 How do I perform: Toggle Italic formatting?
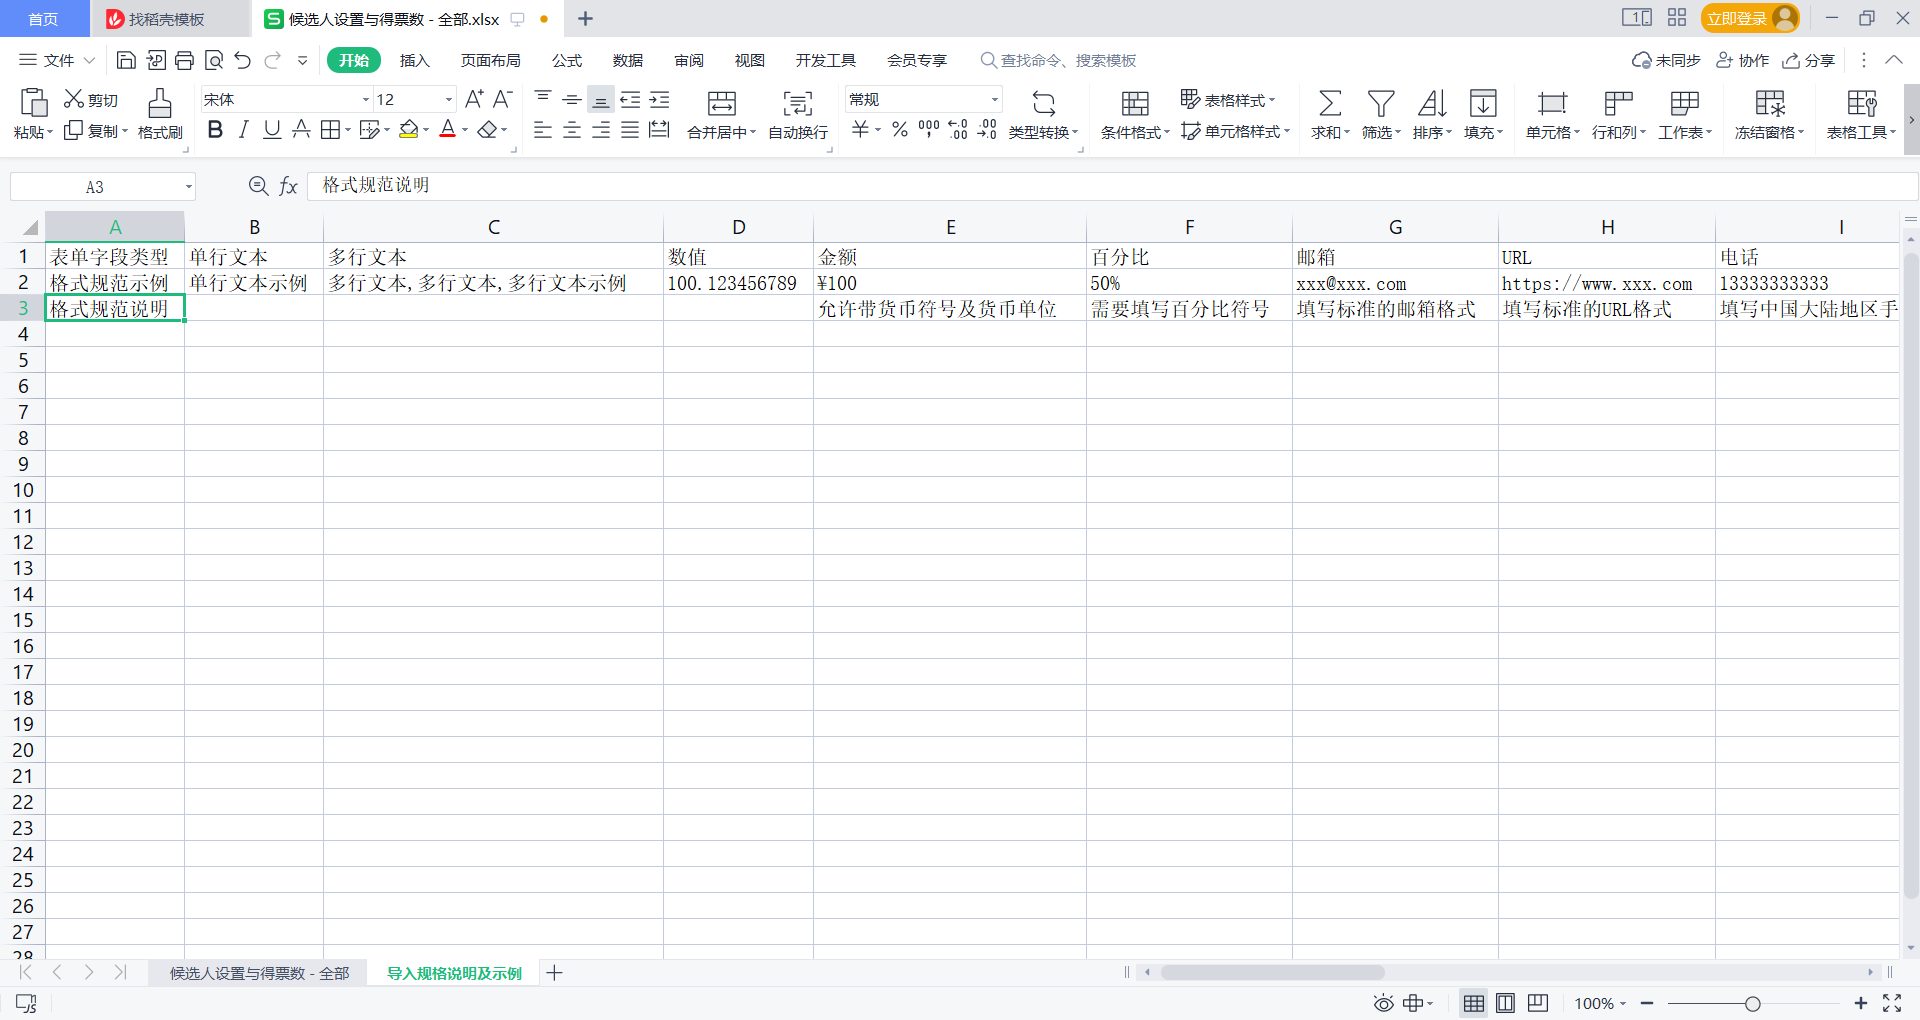tap(243, 130)
